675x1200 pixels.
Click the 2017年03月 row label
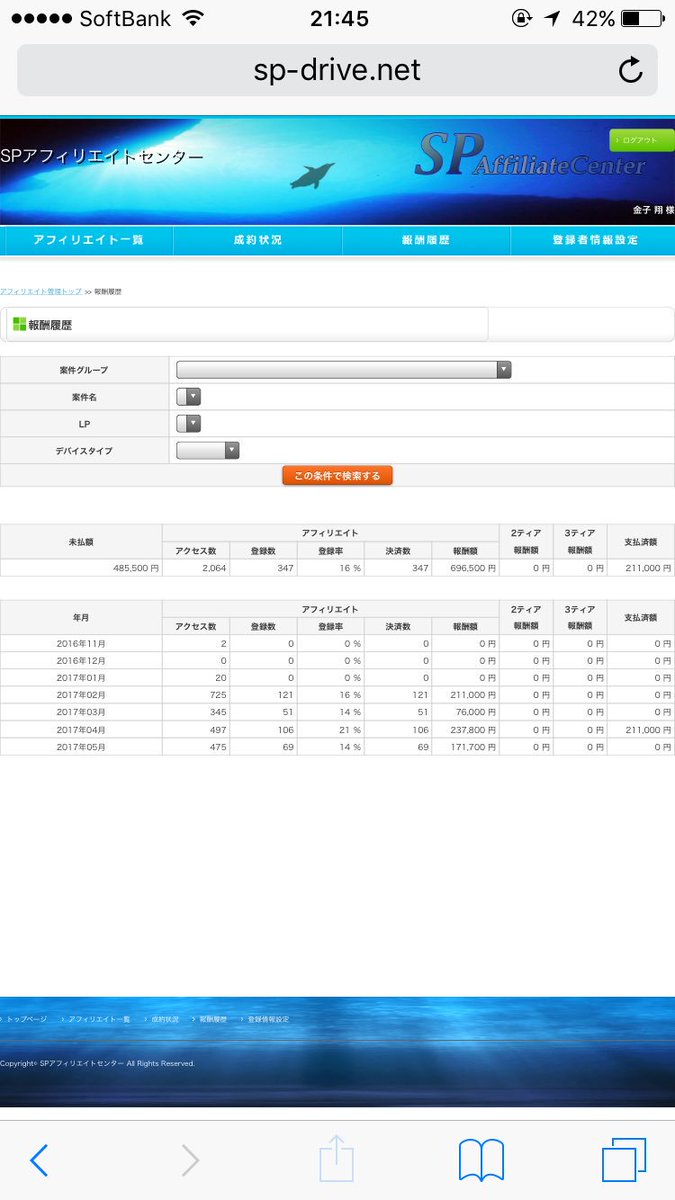[81, 713]
